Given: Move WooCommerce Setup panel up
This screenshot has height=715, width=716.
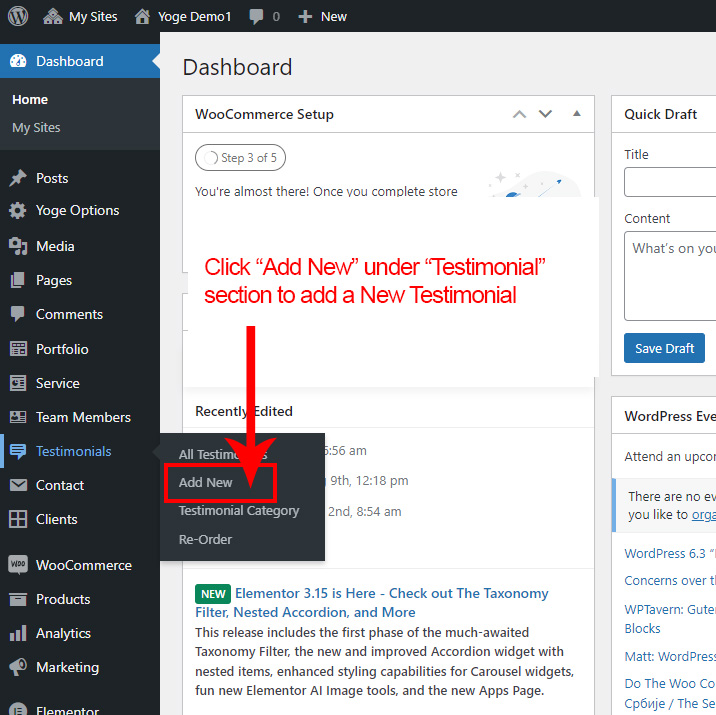Looking at the screenshot, I should [519, 114].
